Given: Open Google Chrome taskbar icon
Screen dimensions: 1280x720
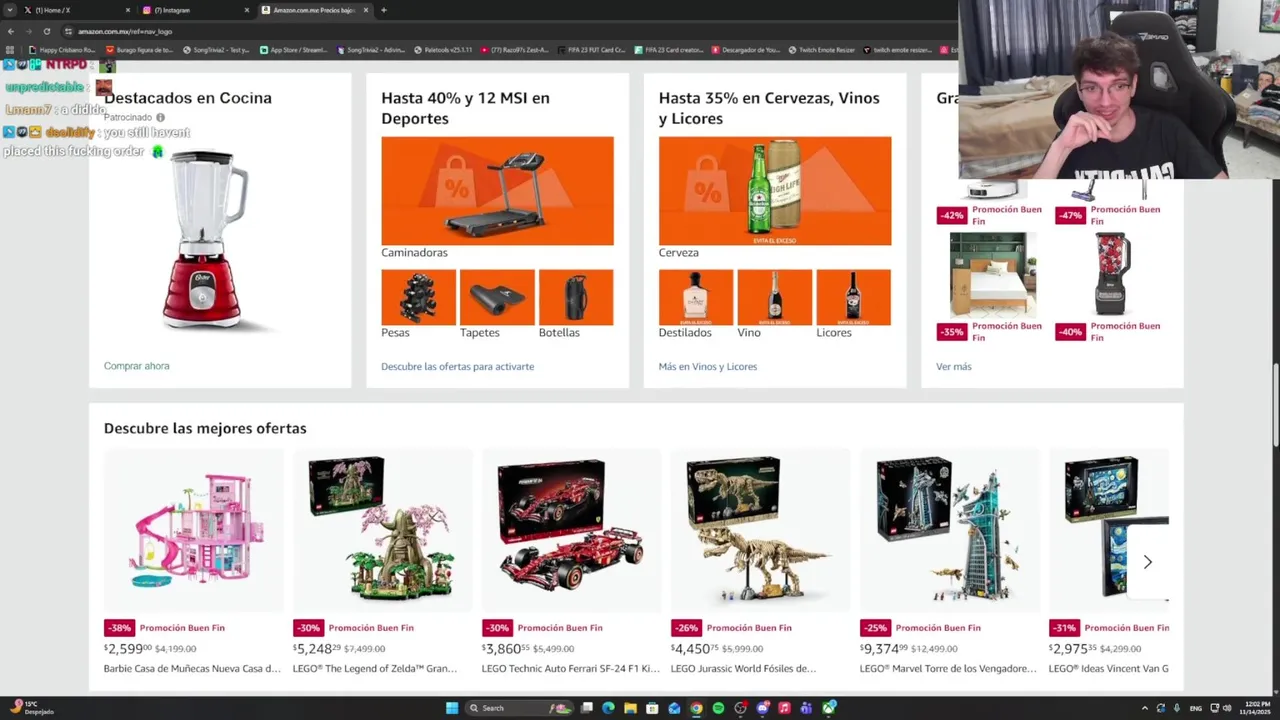Looking at the screenshot, I should click(696, 708).
